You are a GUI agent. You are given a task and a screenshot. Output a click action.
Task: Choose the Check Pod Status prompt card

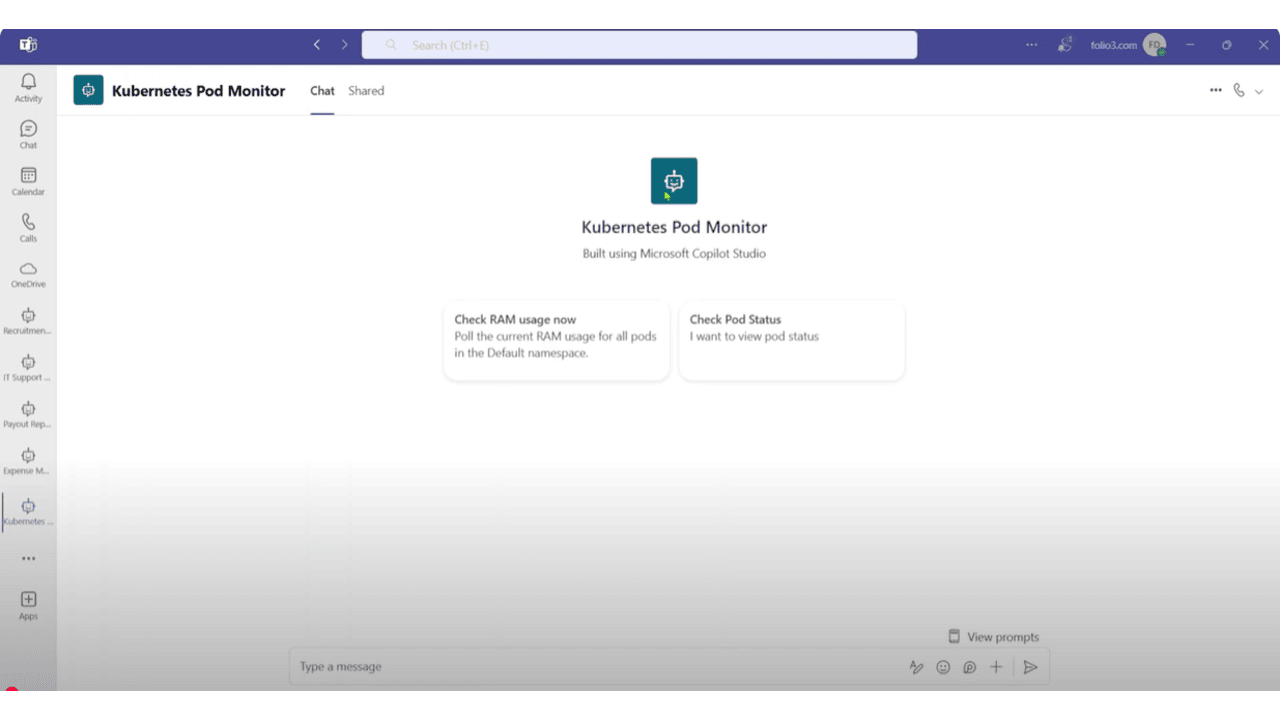coord(792,340)
